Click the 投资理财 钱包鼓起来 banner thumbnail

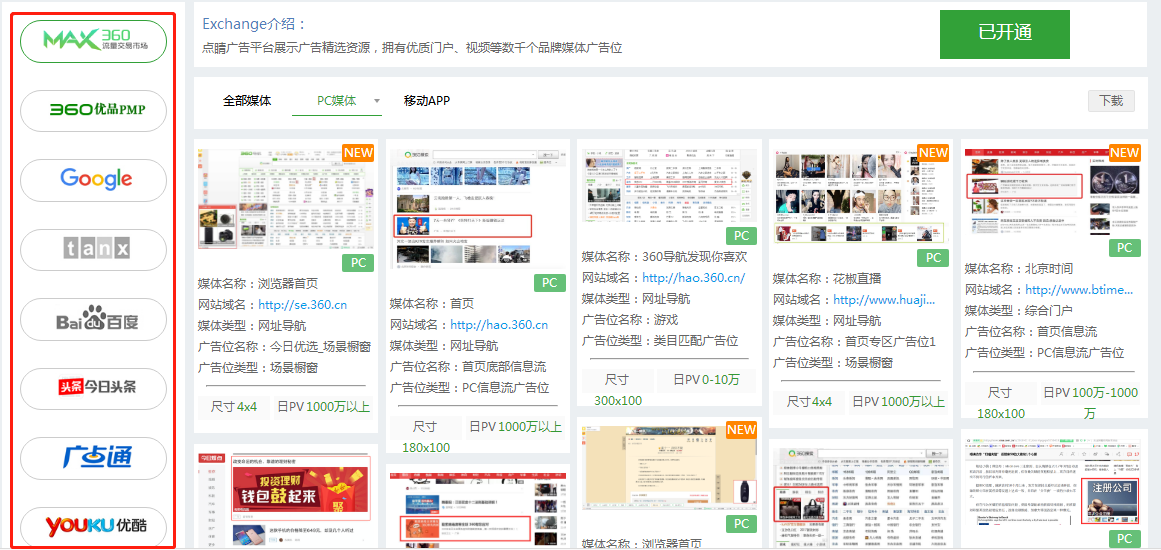pos(287,497)
